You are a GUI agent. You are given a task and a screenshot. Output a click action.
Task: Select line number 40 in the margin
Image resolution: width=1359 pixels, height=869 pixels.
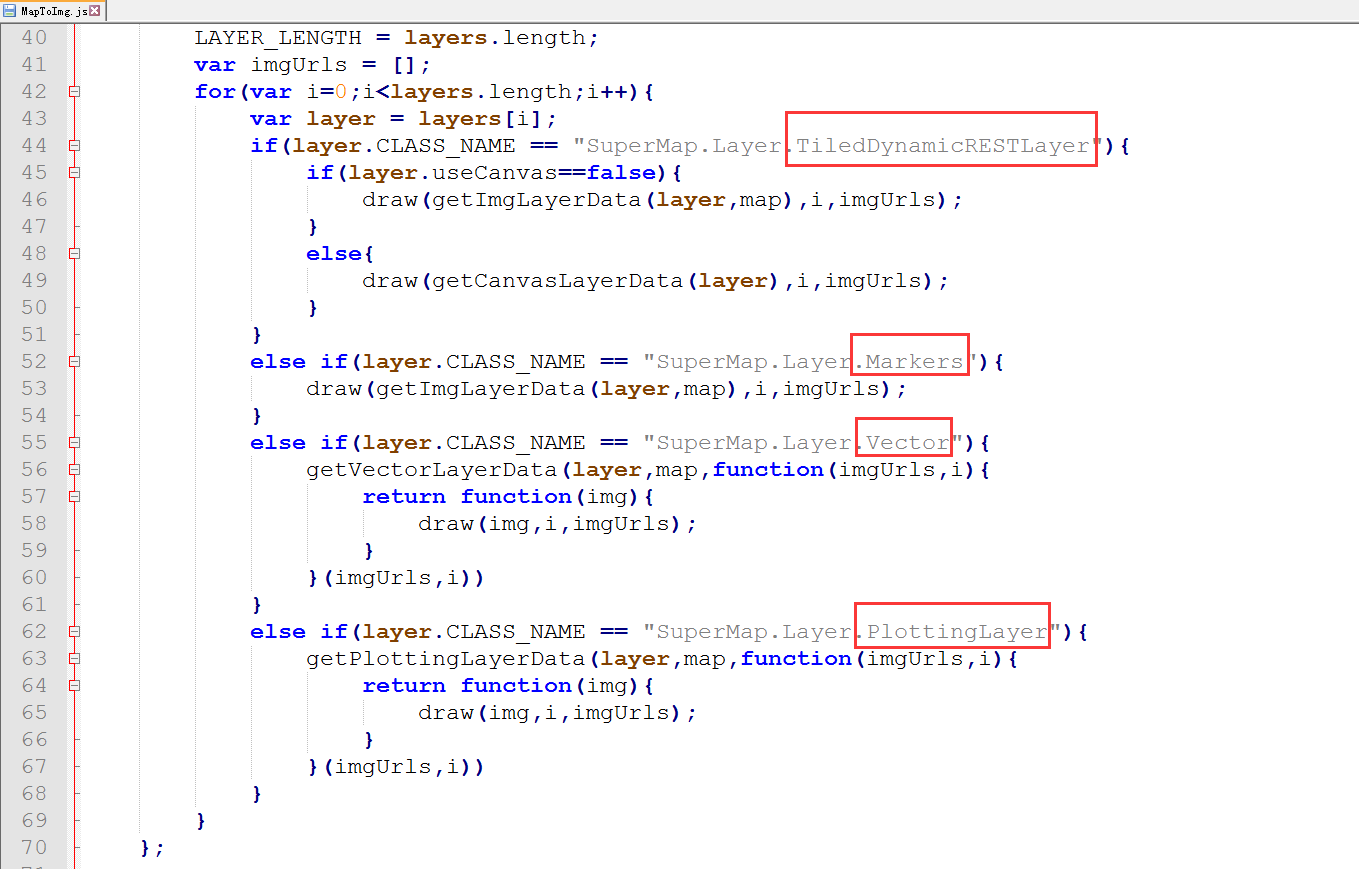[34, 38]
